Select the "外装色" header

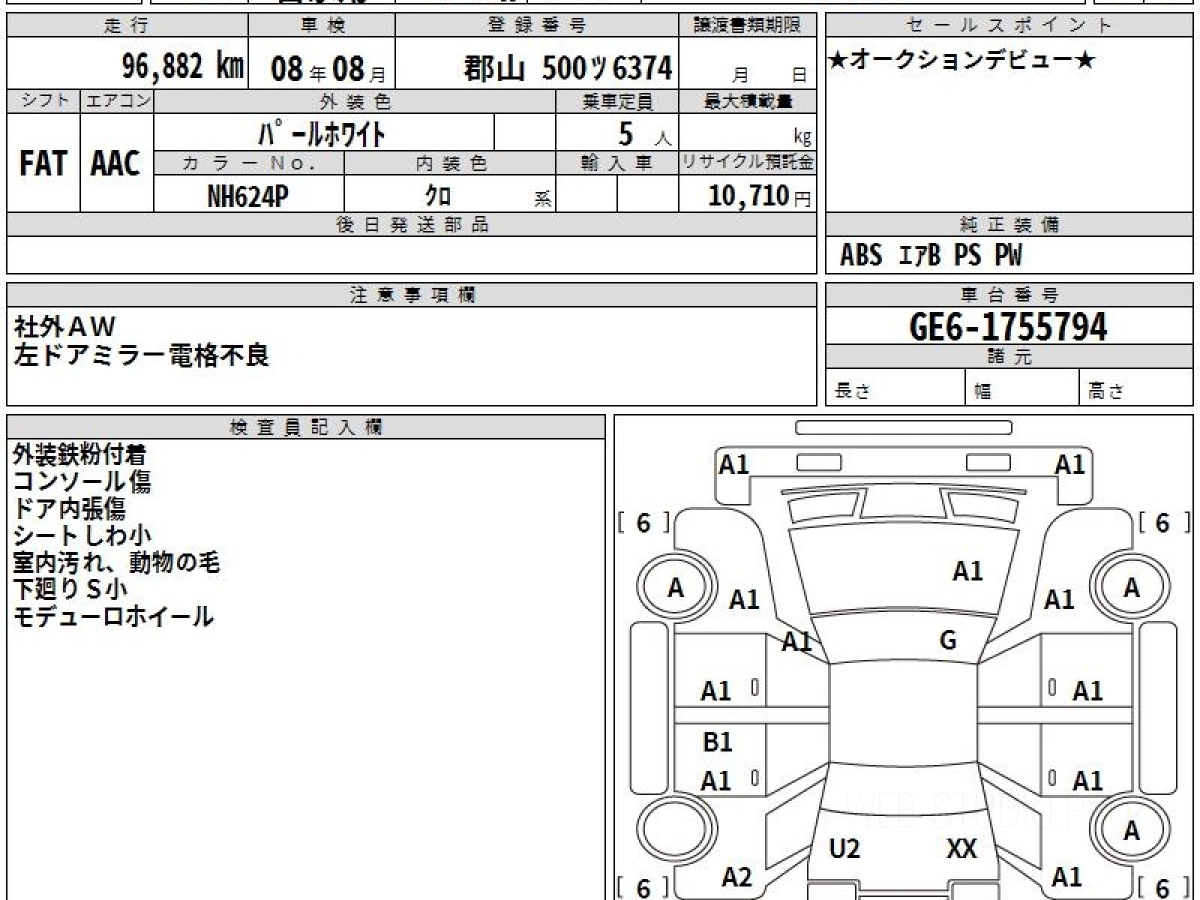click(355, 101)
